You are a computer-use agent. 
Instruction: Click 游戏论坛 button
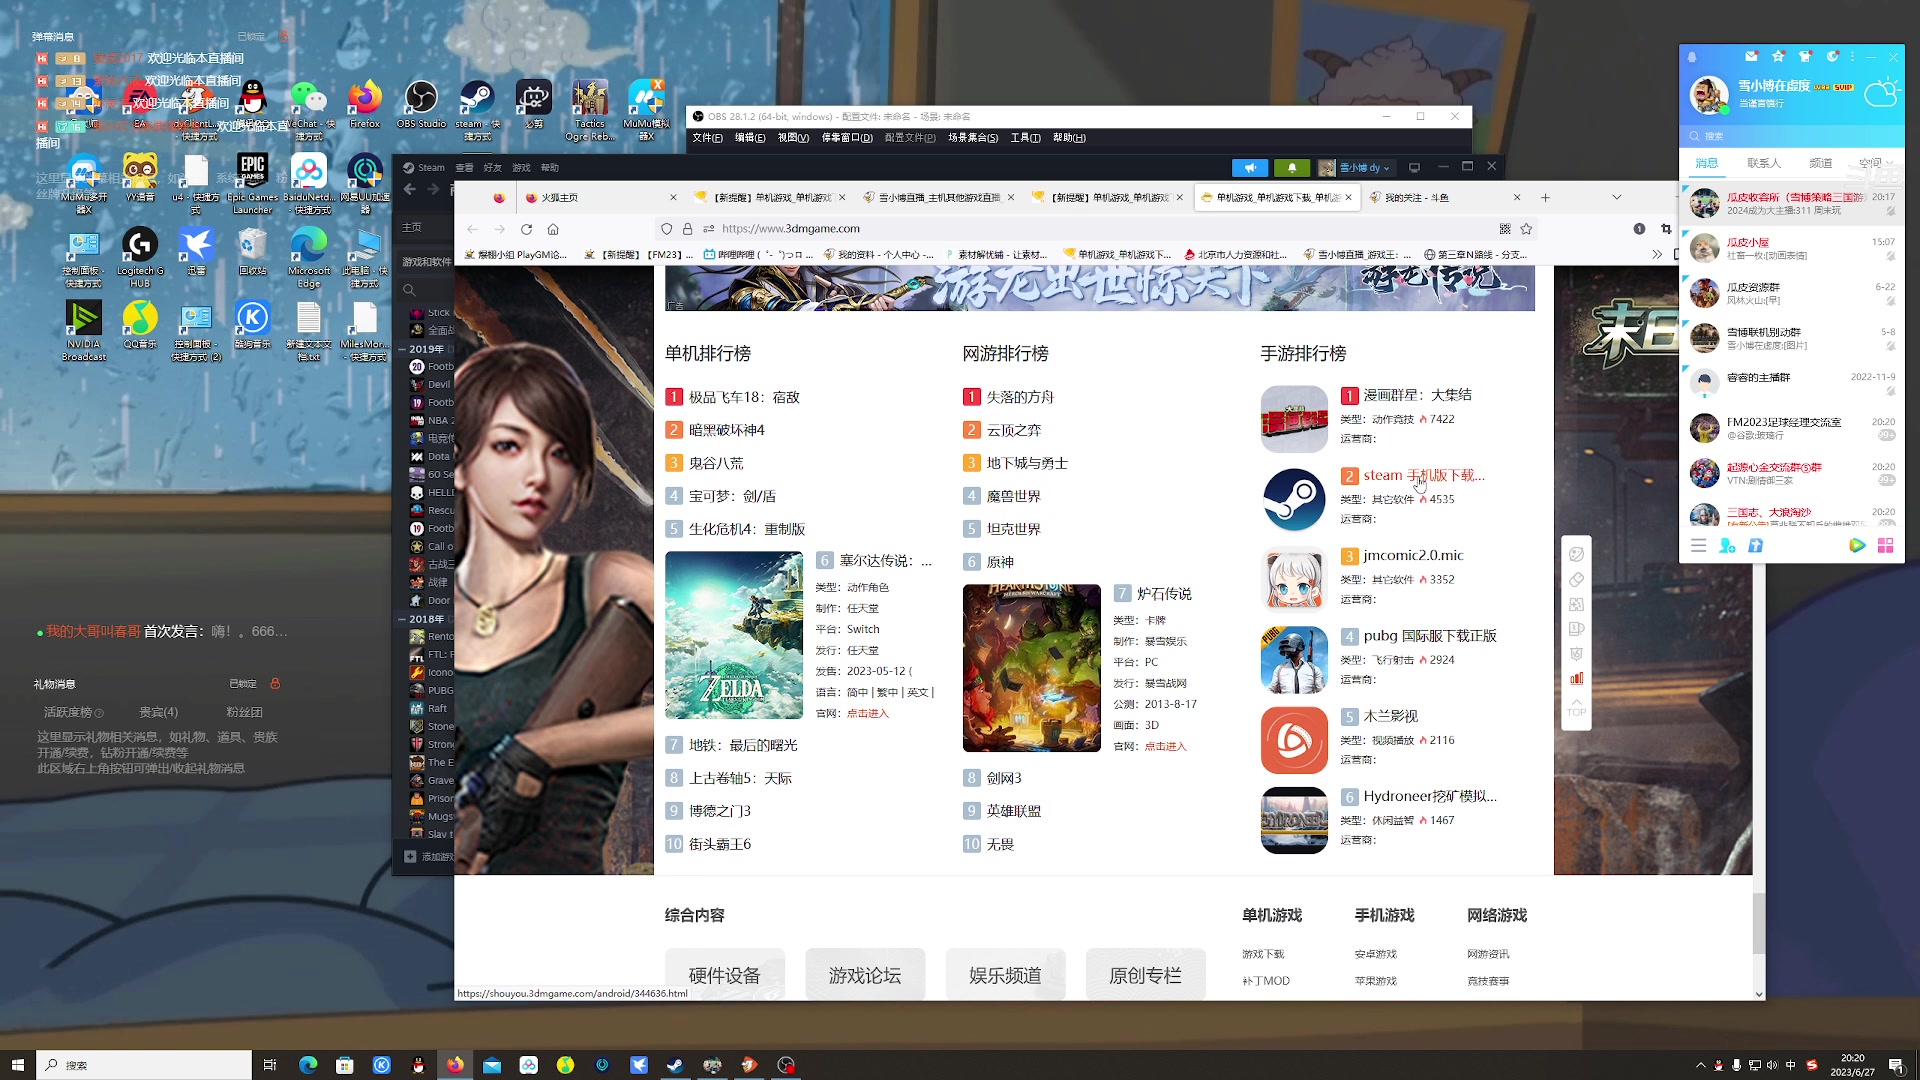(865, 975)
